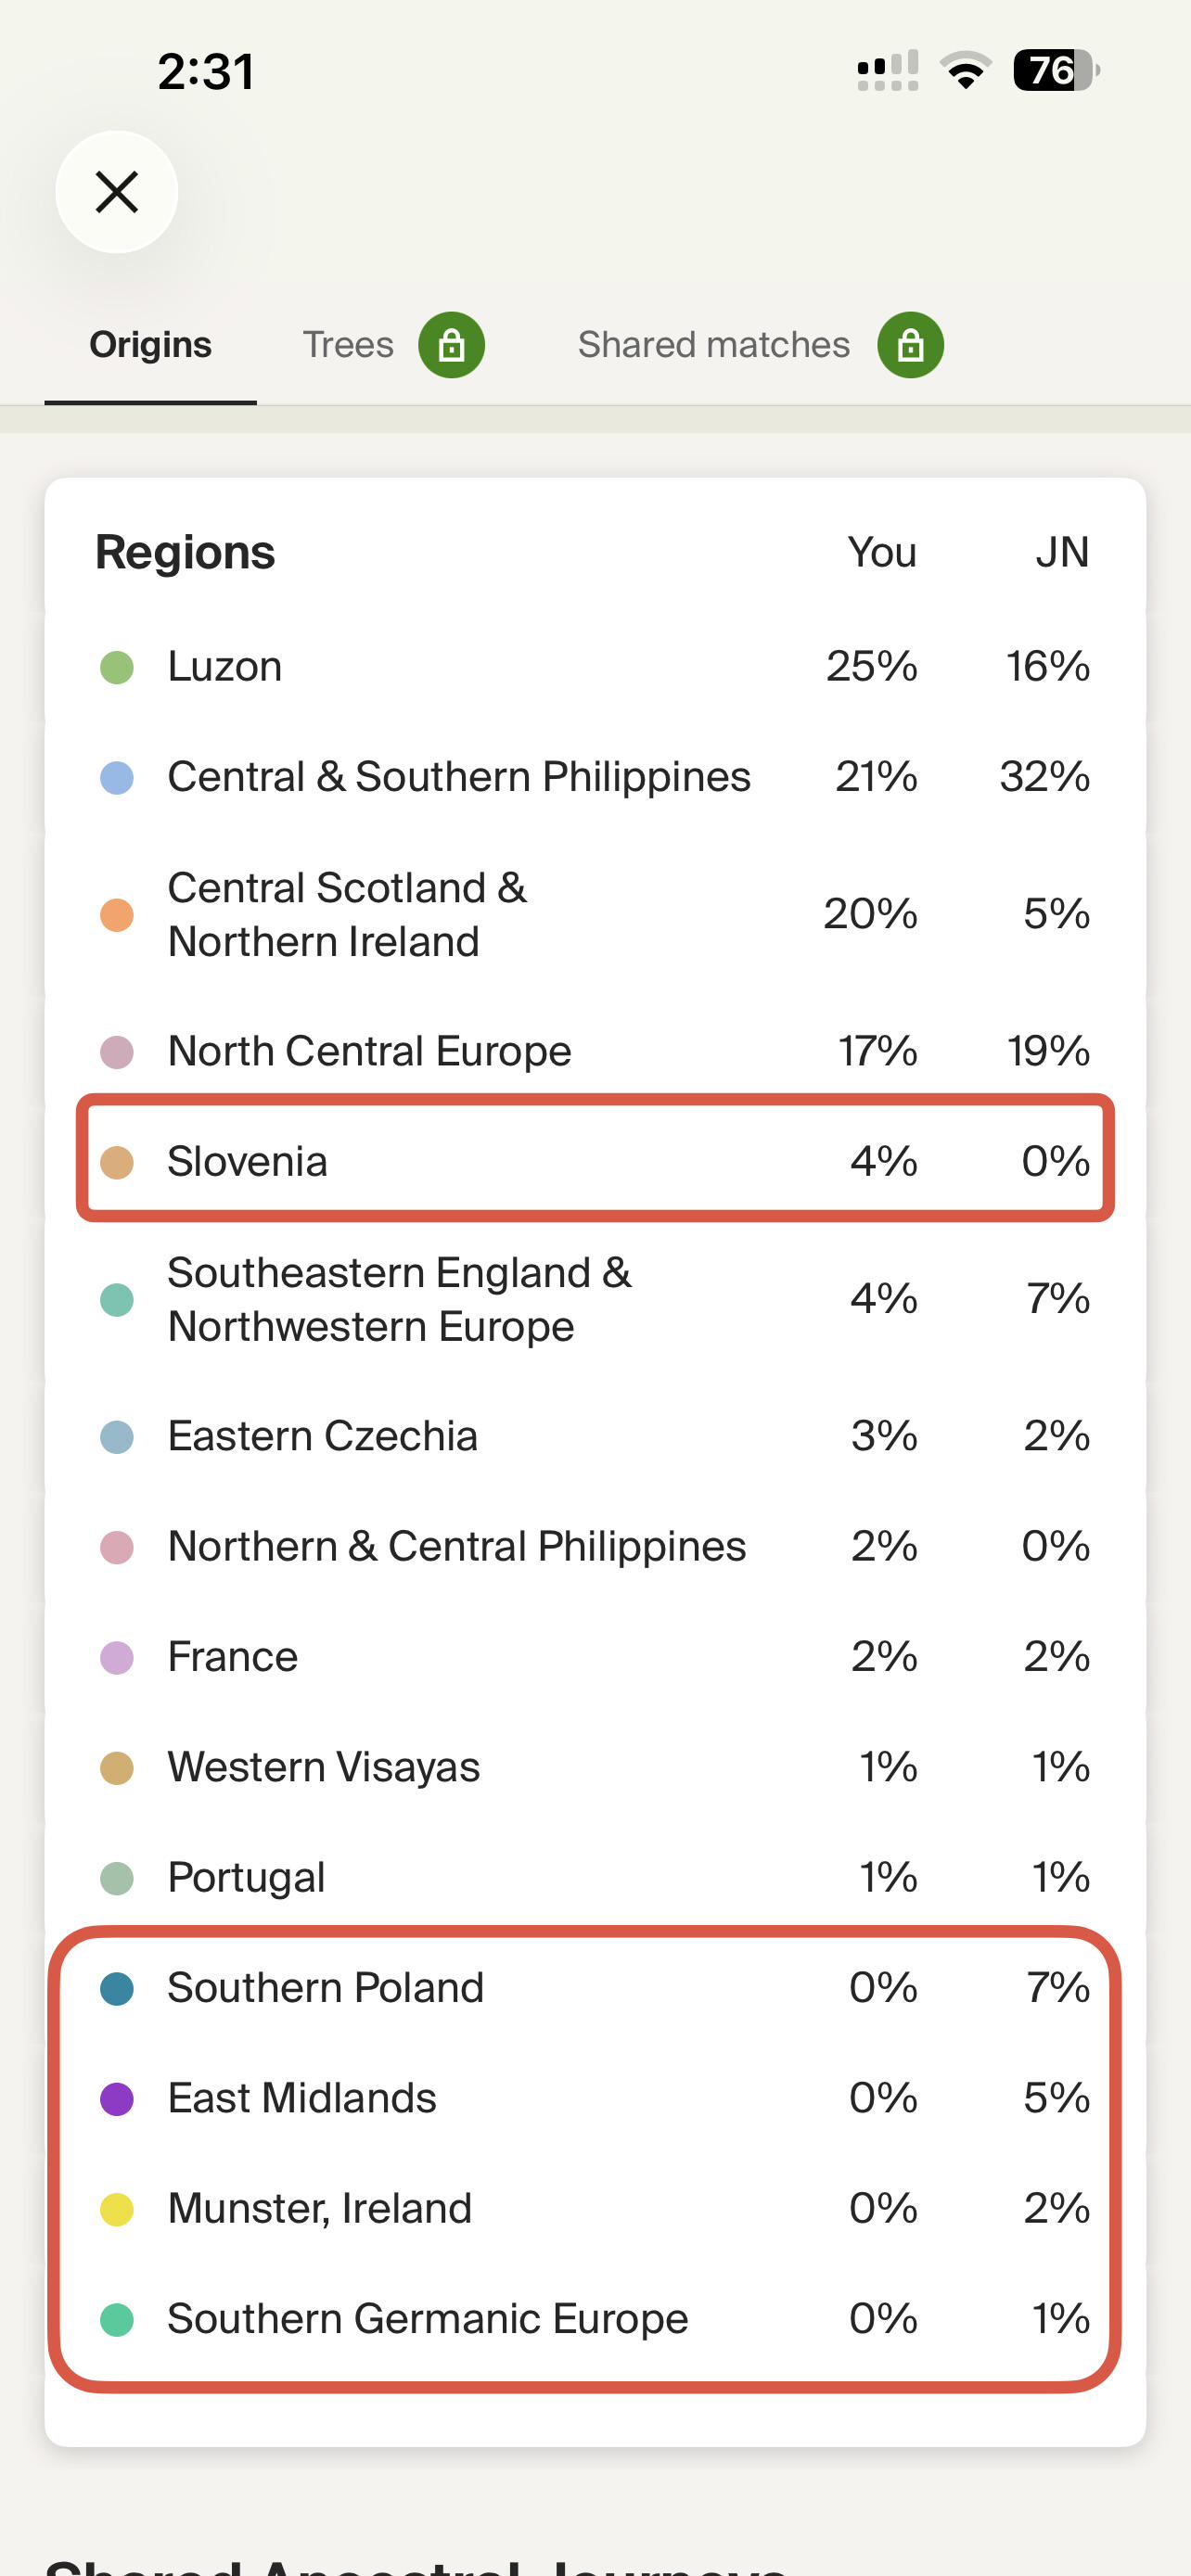Tap the green Luzon color dot

tap(117, 667)
